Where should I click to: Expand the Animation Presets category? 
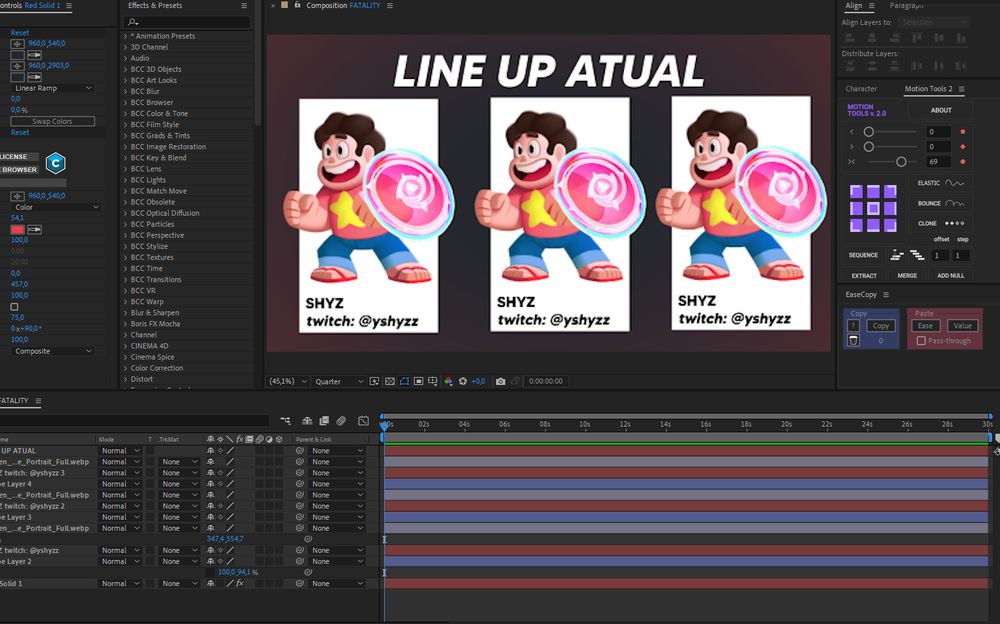tap(126, 36)
